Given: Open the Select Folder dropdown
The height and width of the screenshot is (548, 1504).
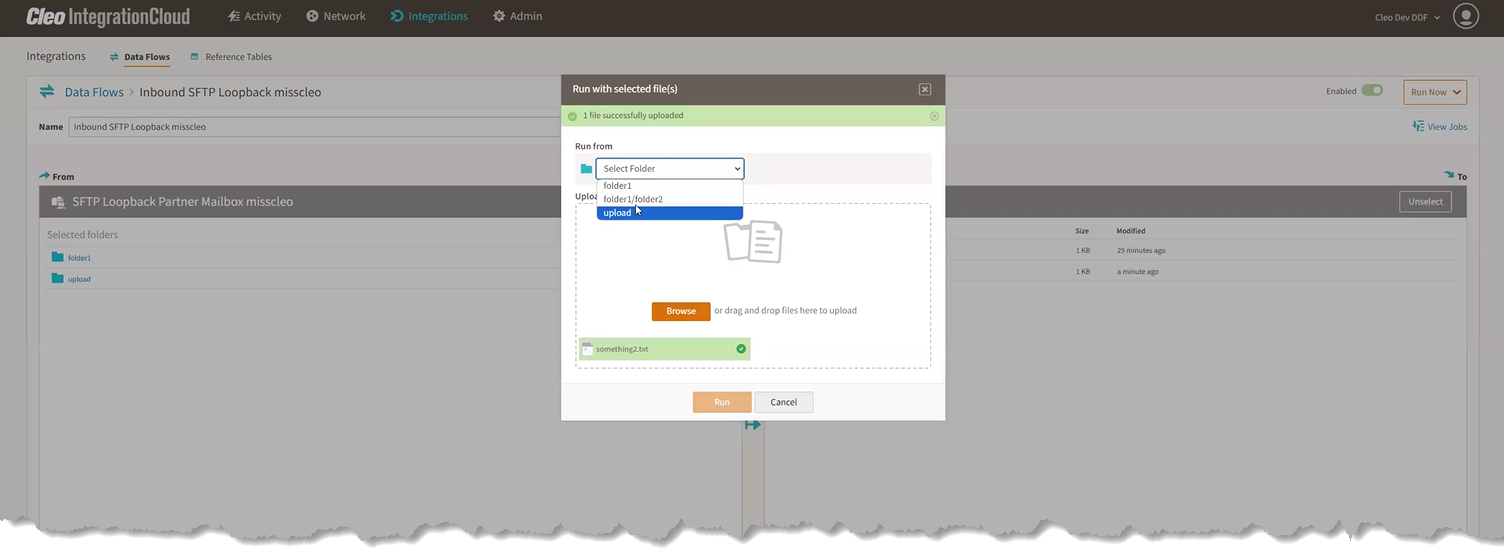Looking at the screenshot, I should 670,168.
